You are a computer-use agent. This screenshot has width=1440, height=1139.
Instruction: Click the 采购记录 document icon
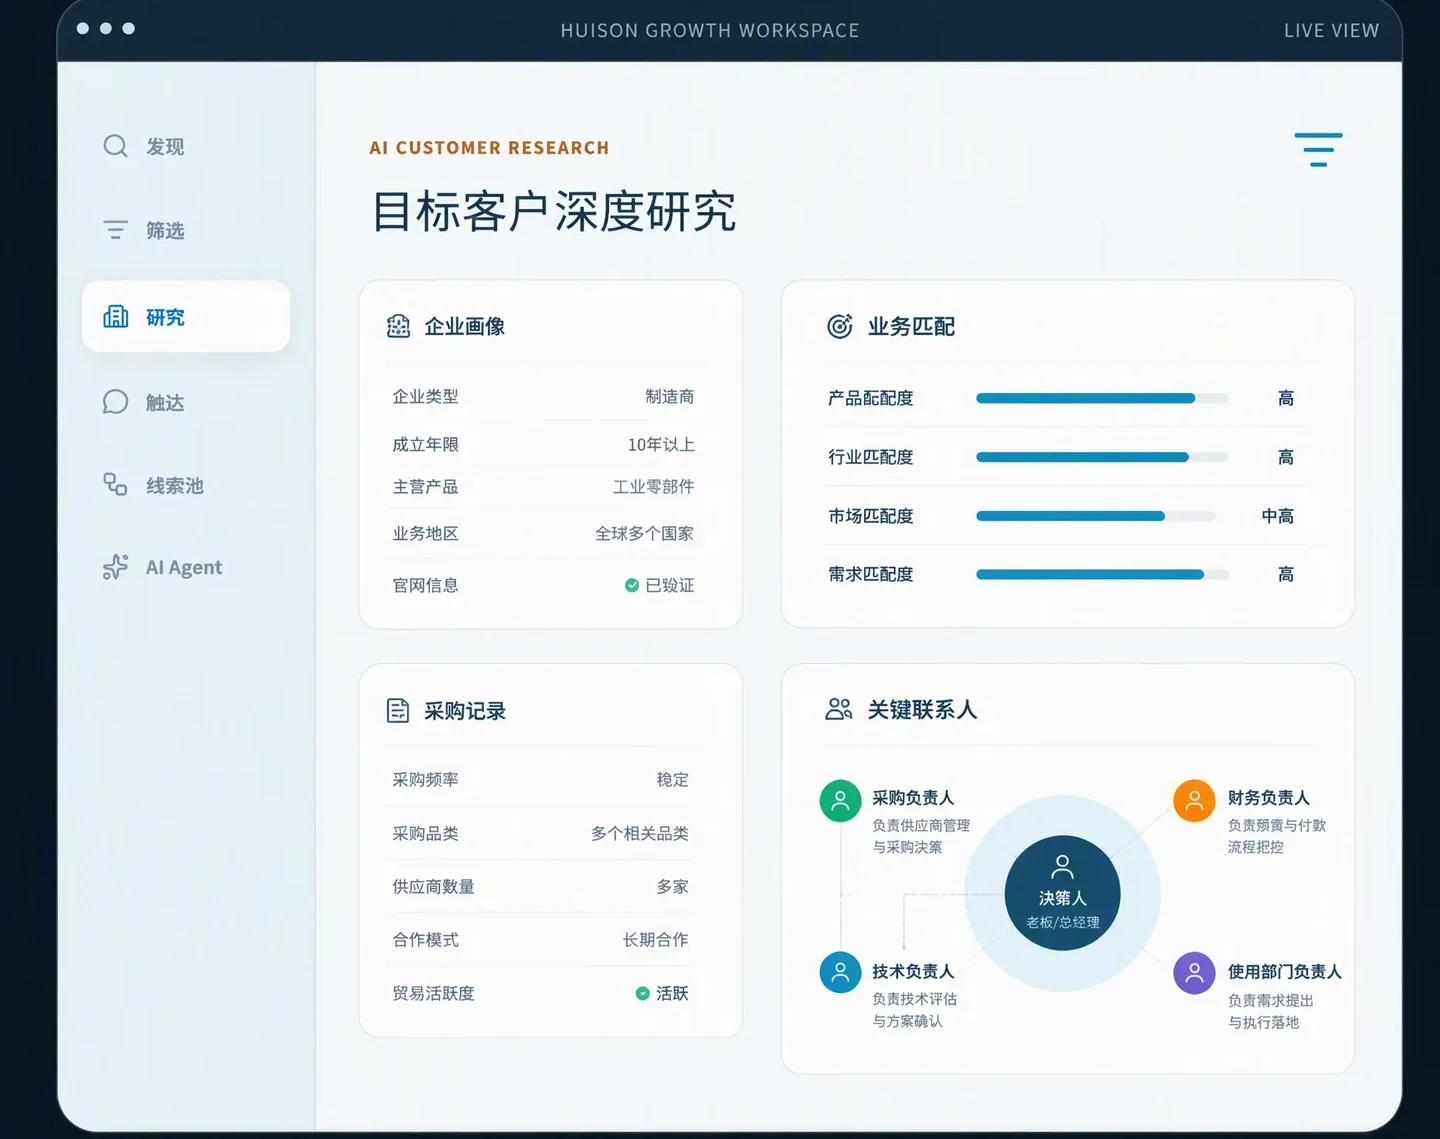(398, 711)
